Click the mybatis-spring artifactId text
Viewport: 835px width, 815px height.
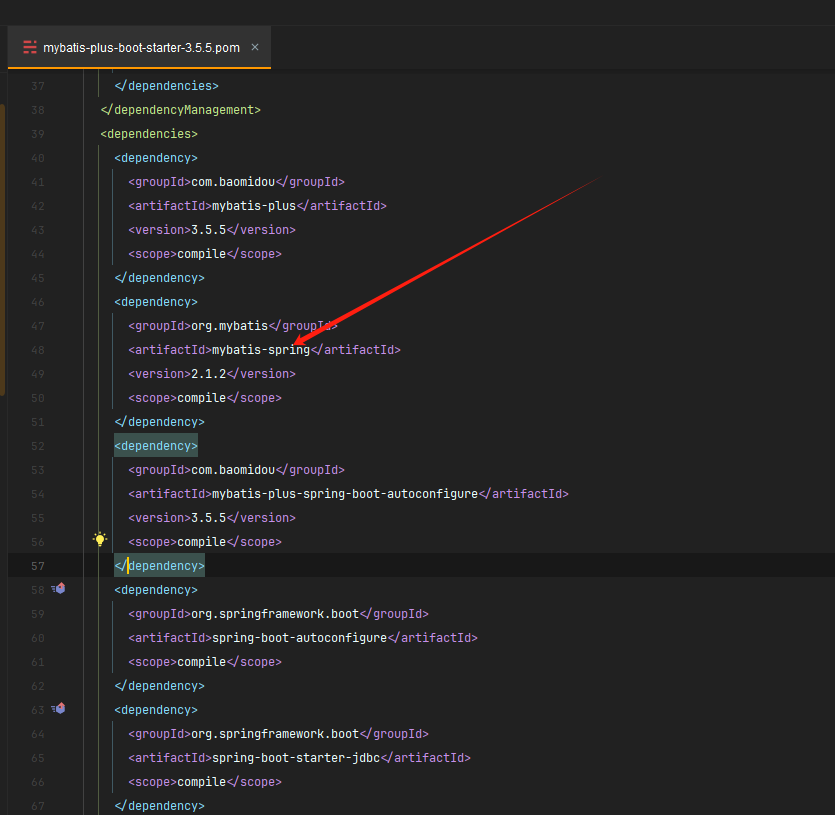pyautogui.click(x=260, y=350)
